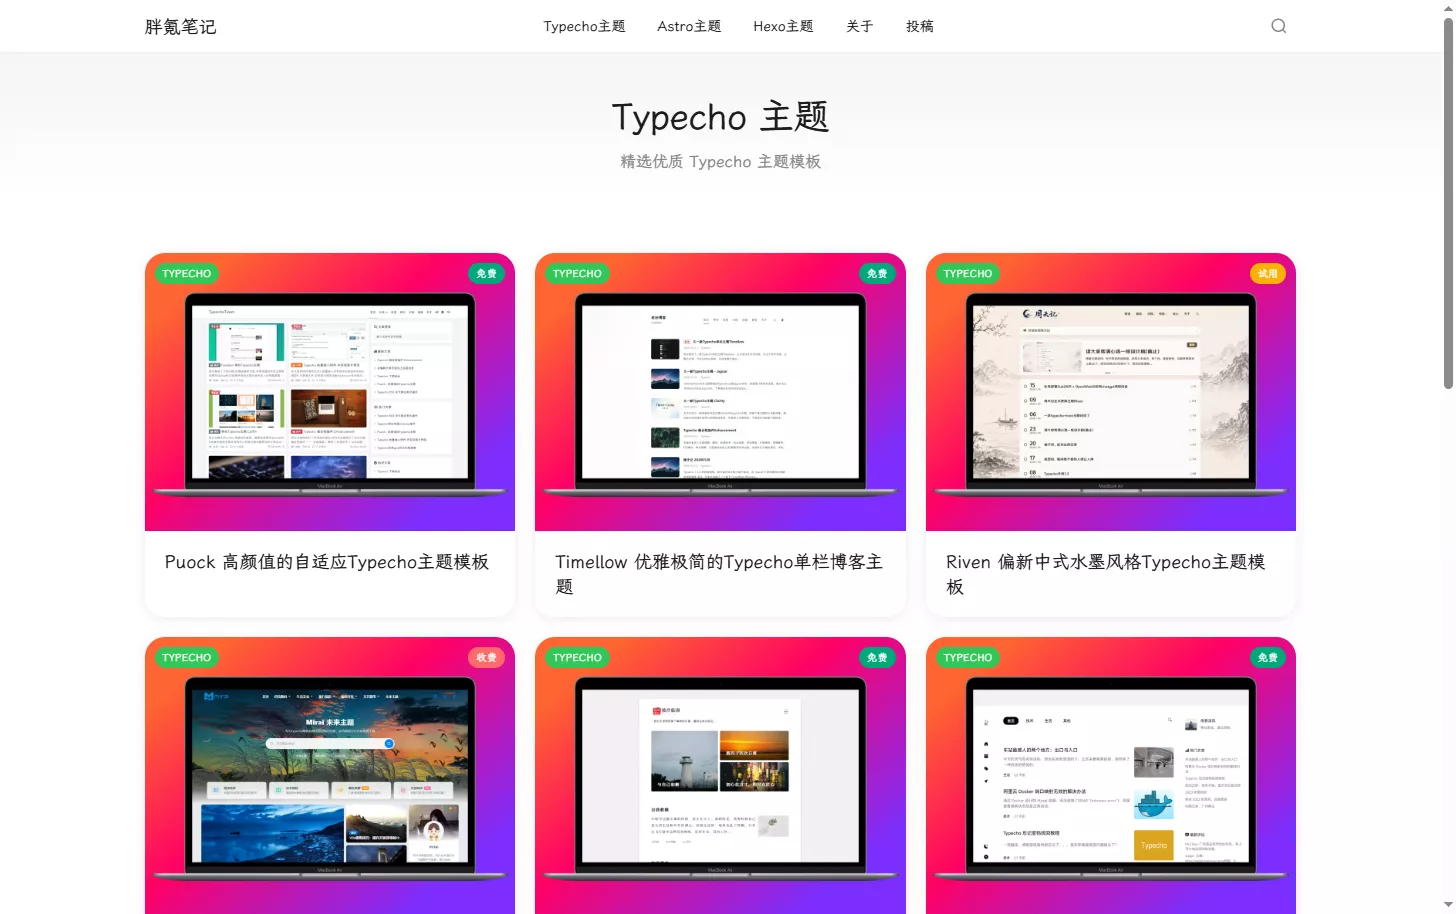Image resolution: width=1456 pixels, height=914 pixels.
Task: Open the search icon in header
Action: coord(1278,26)
